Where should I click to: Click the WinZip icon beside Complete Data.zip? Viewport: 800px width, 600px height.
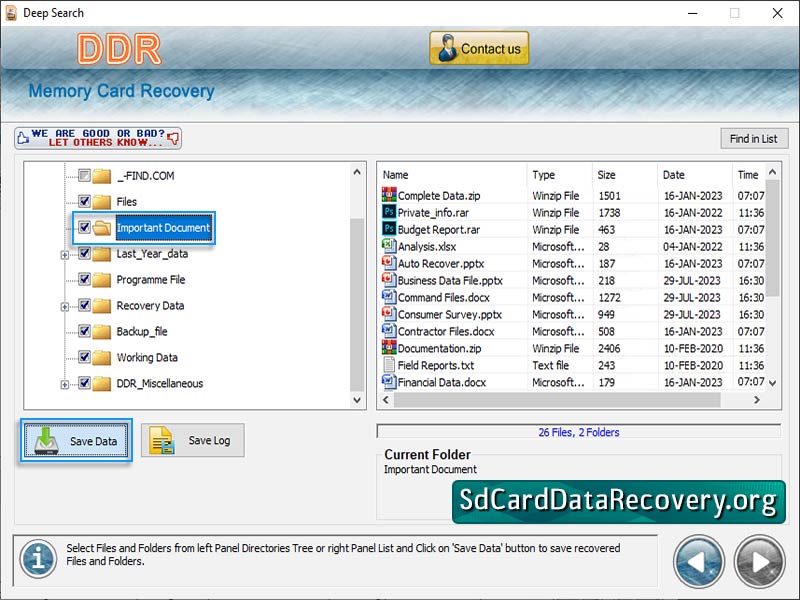389,195
